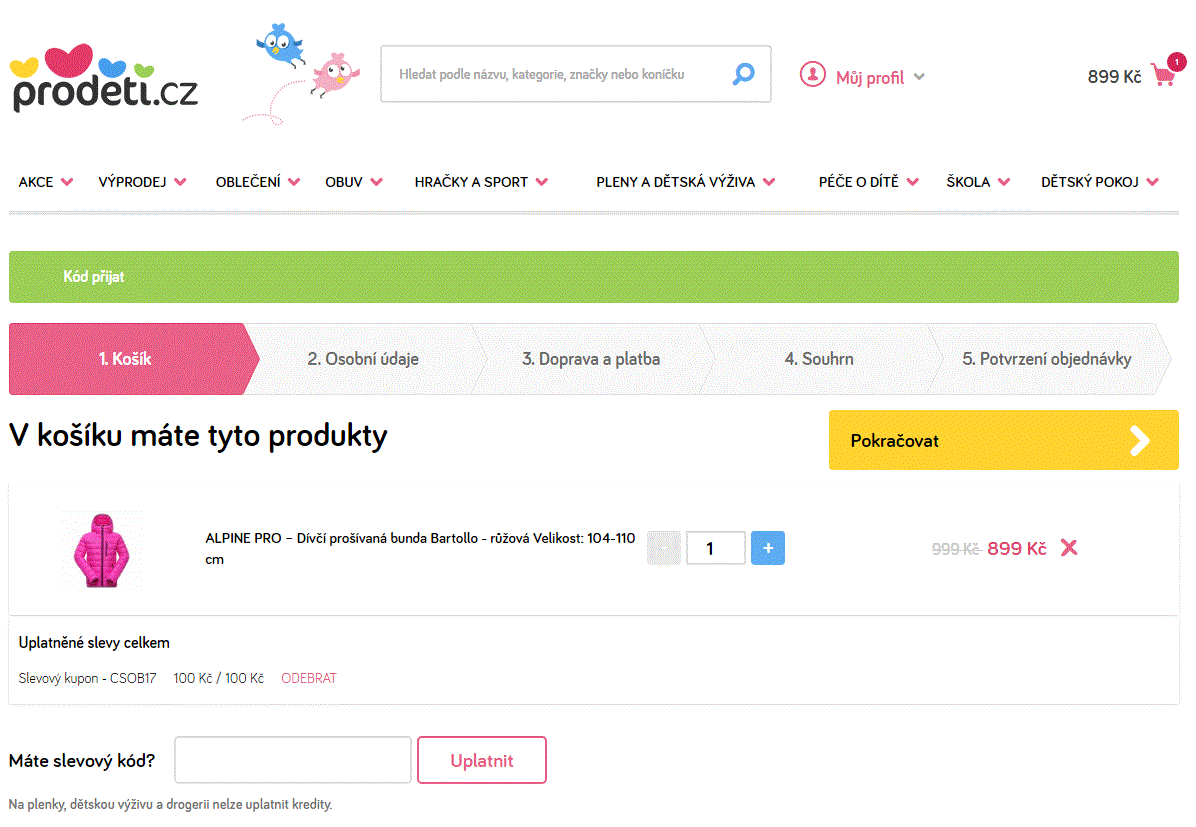Click the 899 Kč cart total in header
Image resolution: width=1196 pixels, height=827 pixels.
click(1114, 76)
